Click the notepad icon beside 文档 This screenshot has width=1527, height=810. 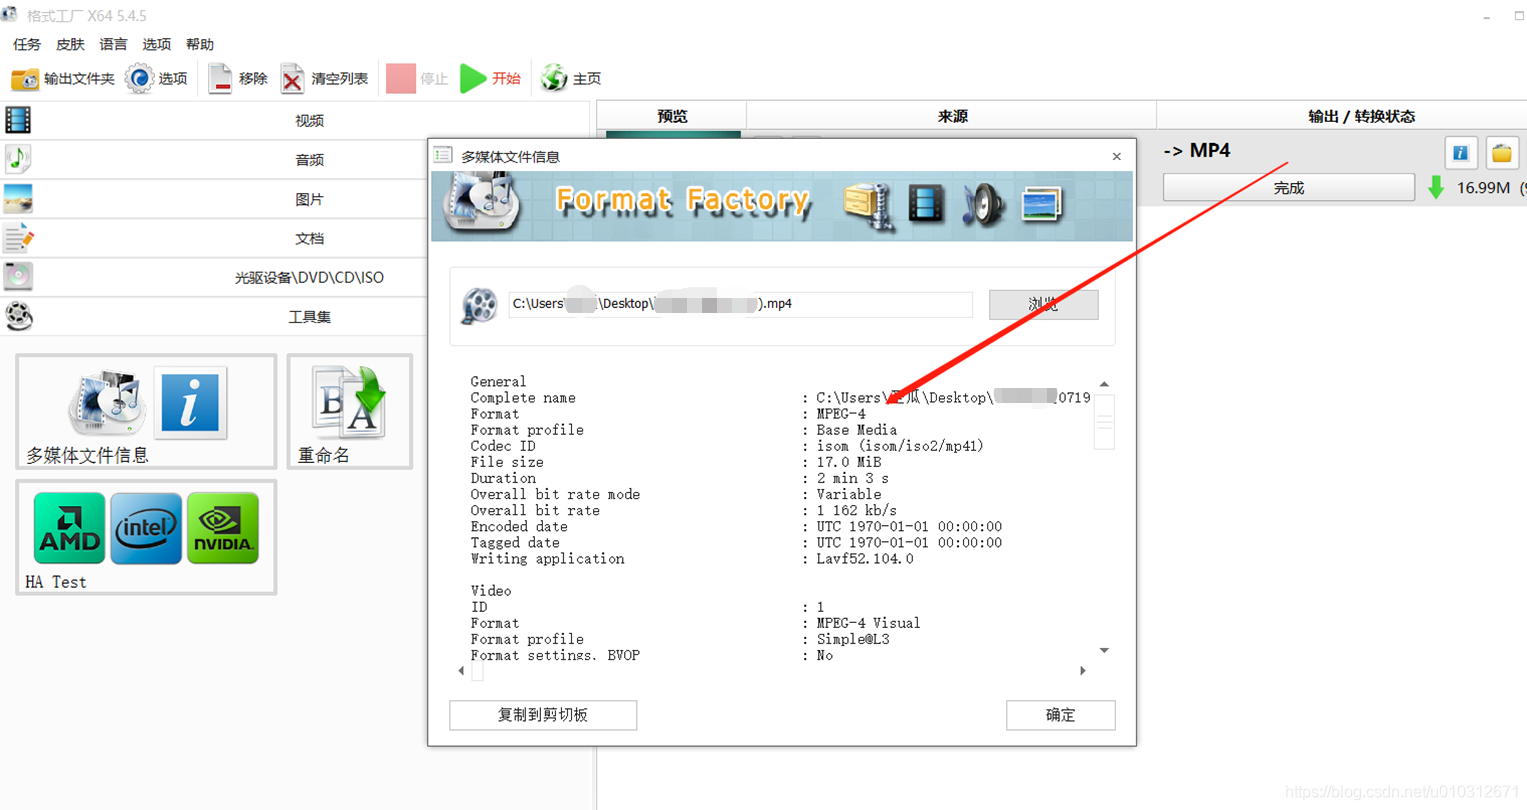18,238
